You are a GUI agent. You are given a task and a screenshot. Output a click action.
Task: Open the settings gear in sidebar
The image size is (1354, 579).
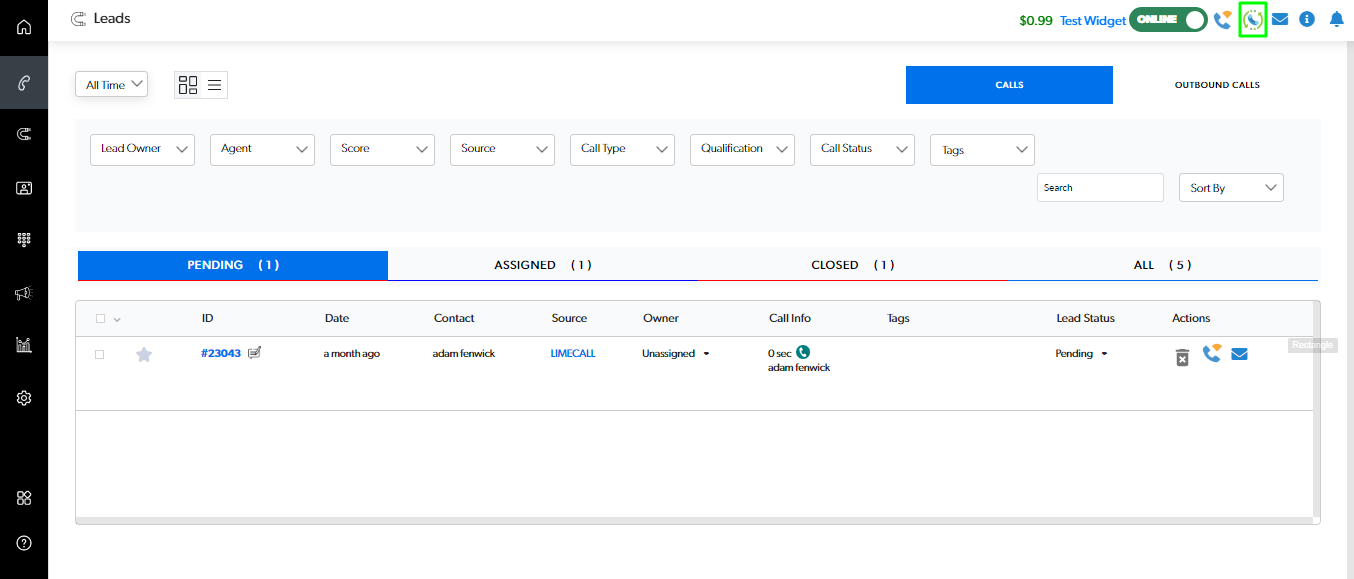24,398
